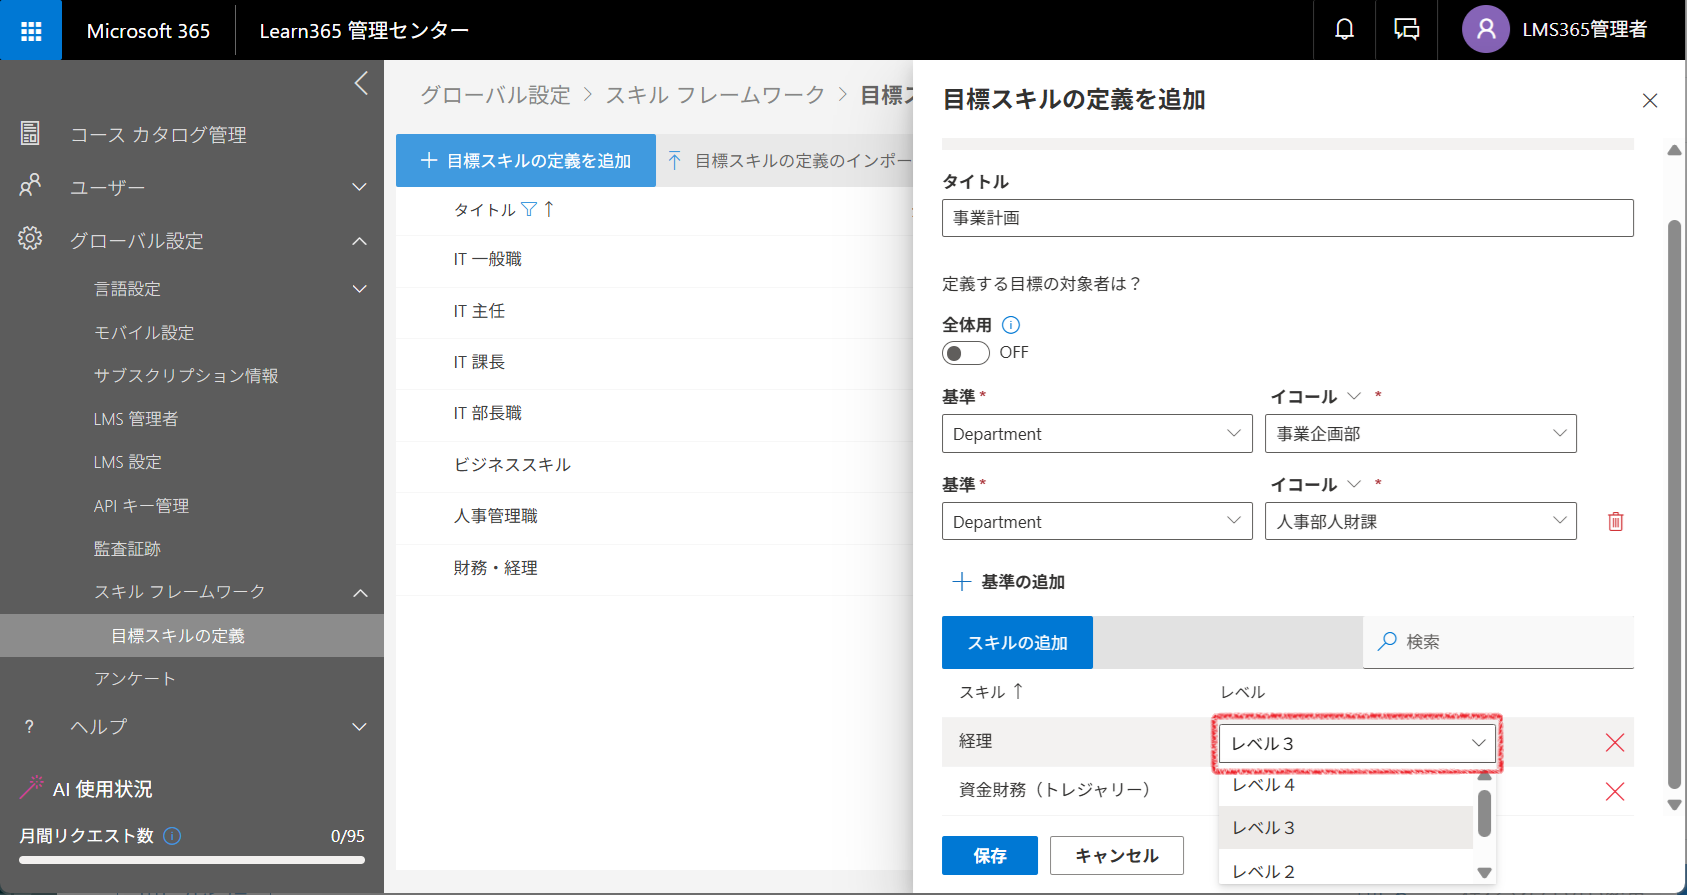
Task: Open the 監査証跡 menu item
Action: (127, 549)
